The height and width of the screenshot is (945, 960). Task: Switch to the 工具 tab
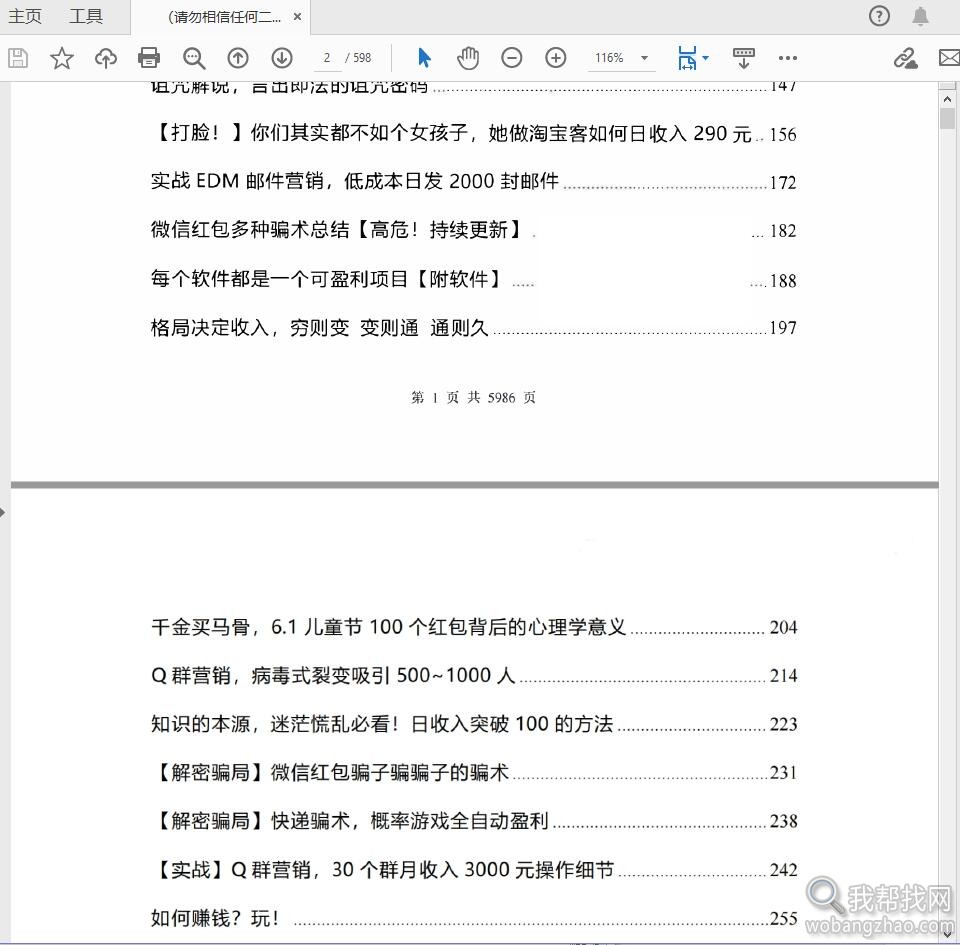click(x=86, y=16)
